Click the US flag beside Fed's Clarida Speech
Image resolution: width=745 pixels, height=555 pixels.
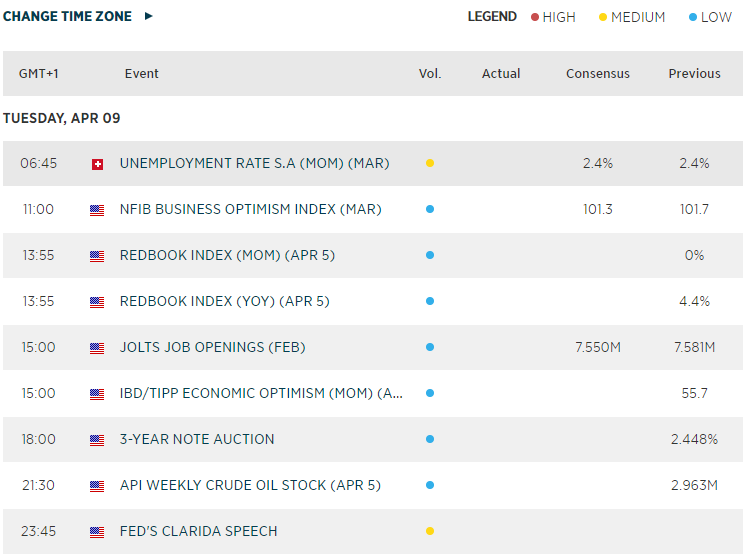coord(97,532)
